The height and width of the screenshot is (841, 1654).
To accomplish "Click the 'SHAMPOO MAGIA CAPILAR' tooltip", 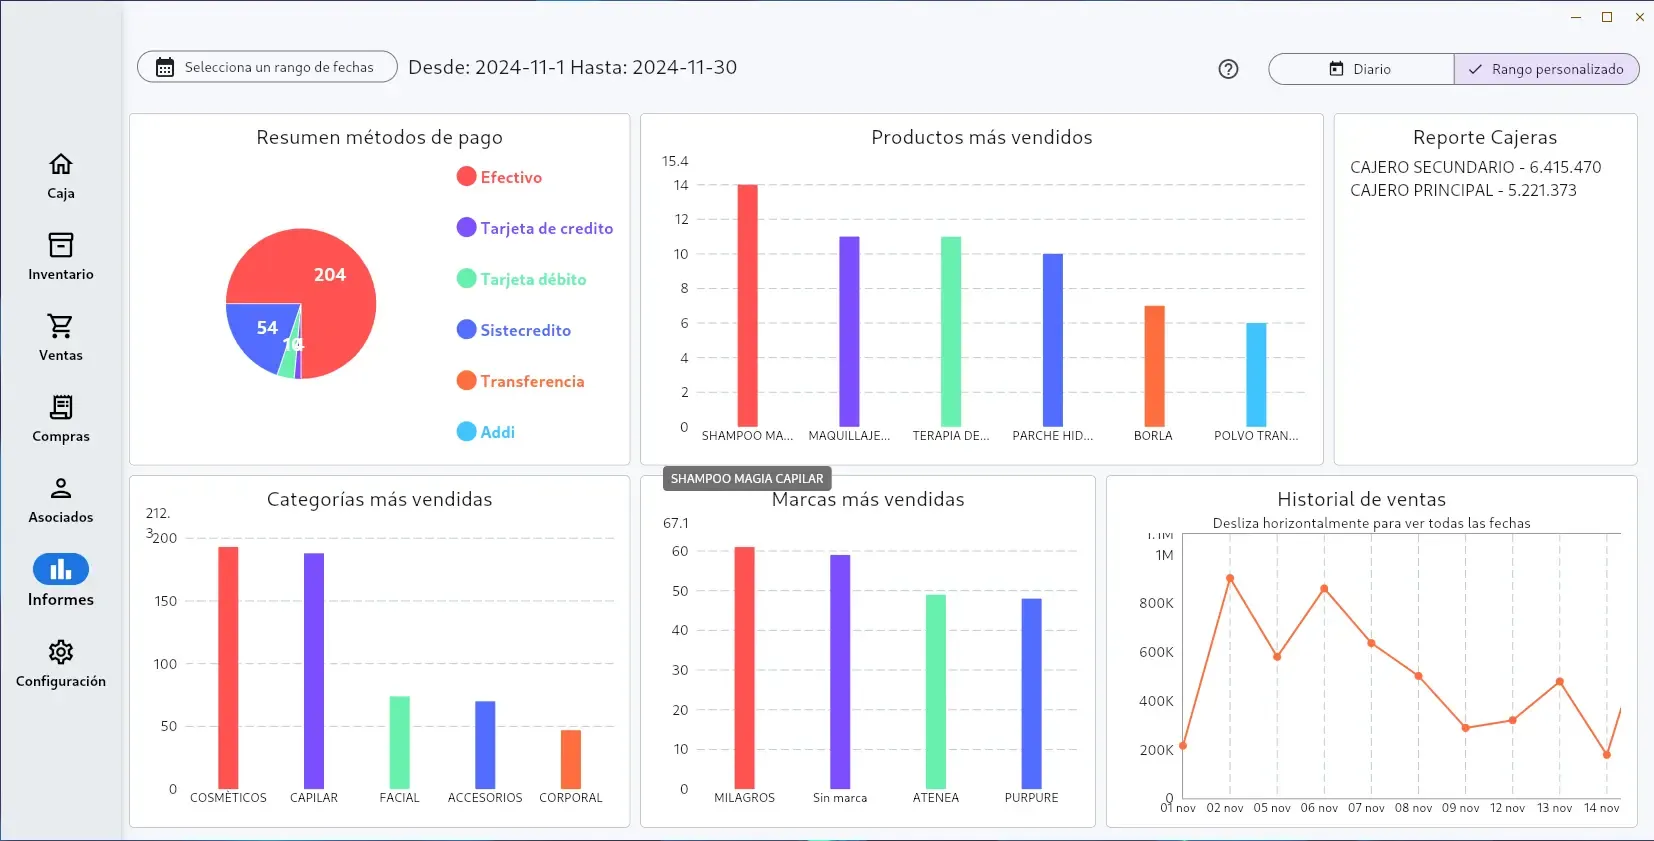I will tap(747, 479).
